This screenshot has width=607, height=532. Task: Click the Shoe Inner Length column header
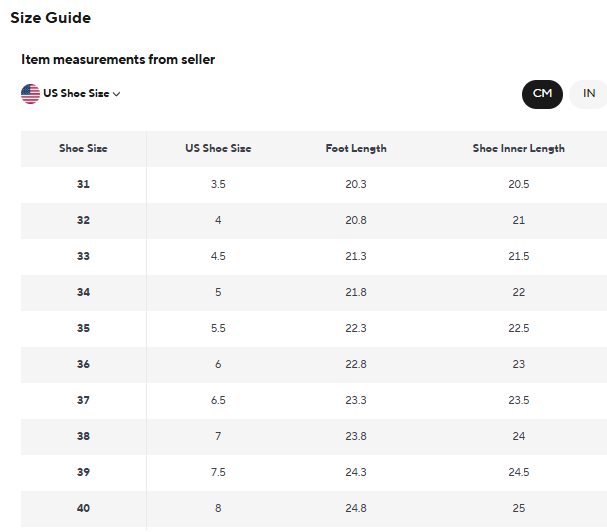[518, 148]
